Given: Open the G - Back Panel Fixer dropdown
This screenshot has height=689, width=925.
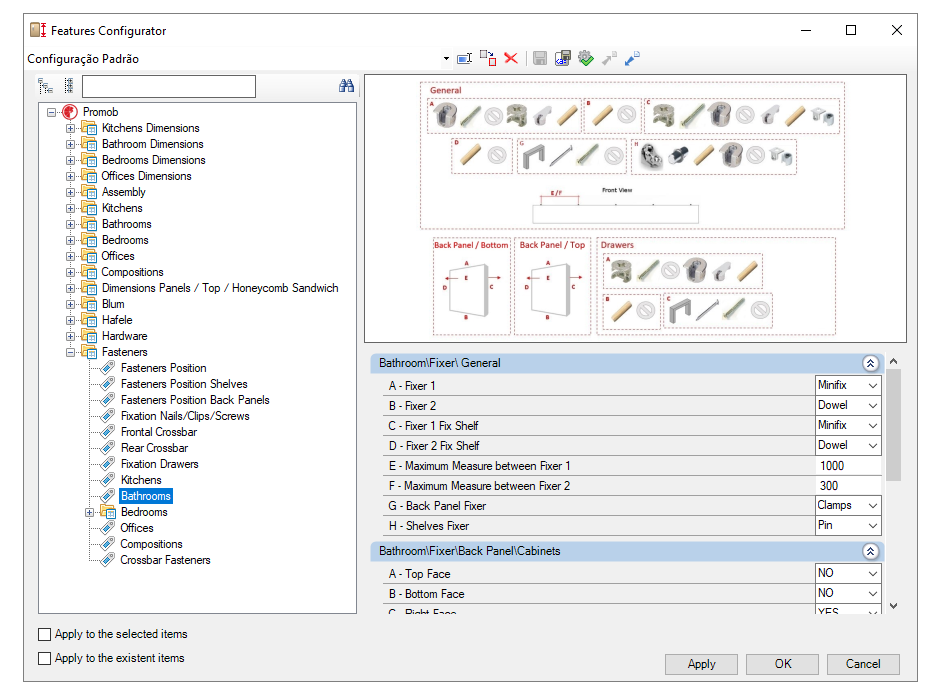Looking at the screenshot, I should pos(873,506).
